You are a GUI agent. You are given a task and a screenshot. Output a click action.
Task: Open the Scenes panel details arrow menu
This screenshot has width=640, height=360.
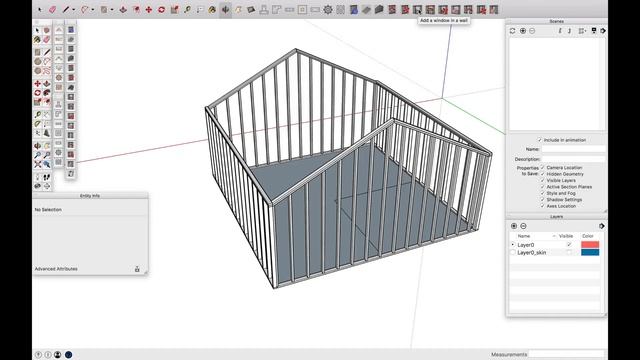tap(603, 31)
